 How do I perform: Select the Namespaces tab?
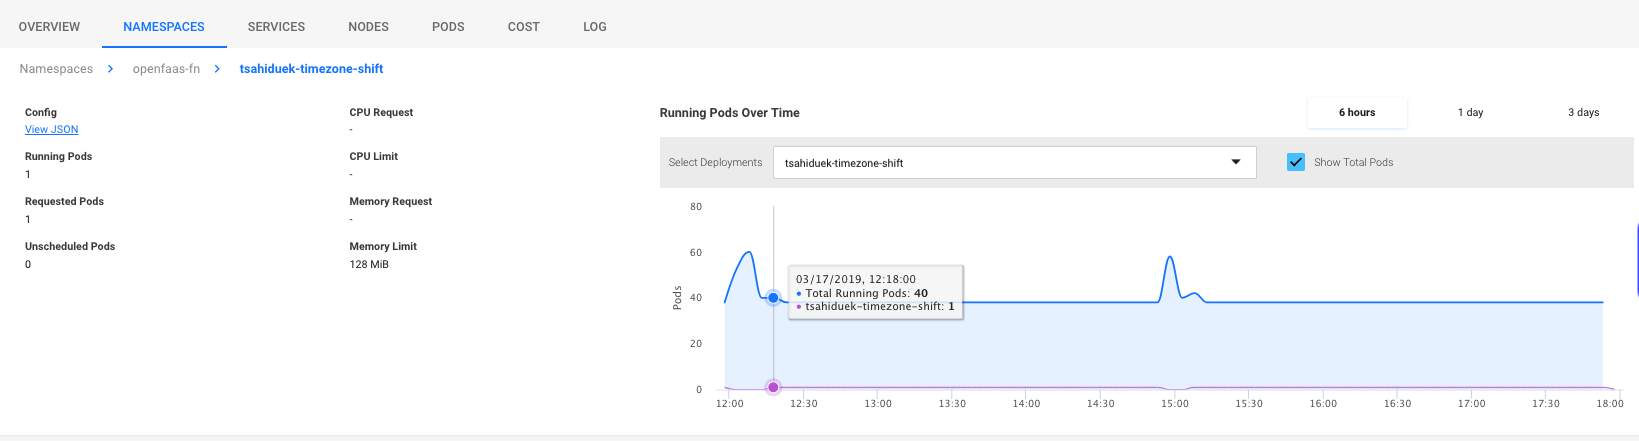pos(164,27)
